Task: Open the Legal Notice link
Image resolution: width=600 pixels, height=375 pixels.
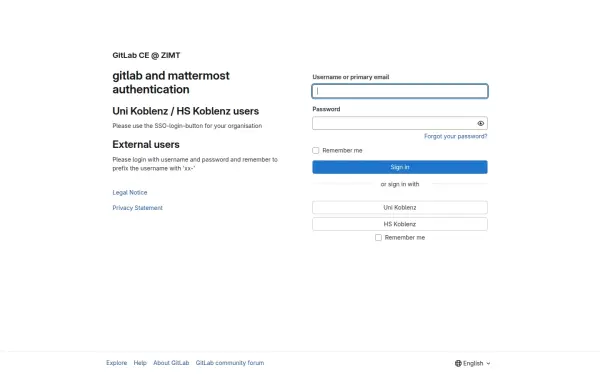Action: (130, 192)
